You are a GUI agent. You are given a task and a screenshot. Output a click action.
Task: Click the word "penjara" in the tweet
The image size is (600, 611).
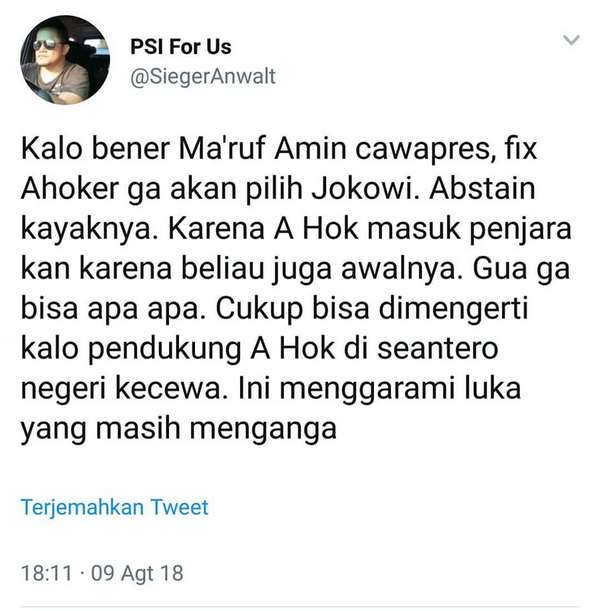tap(520, 230)
